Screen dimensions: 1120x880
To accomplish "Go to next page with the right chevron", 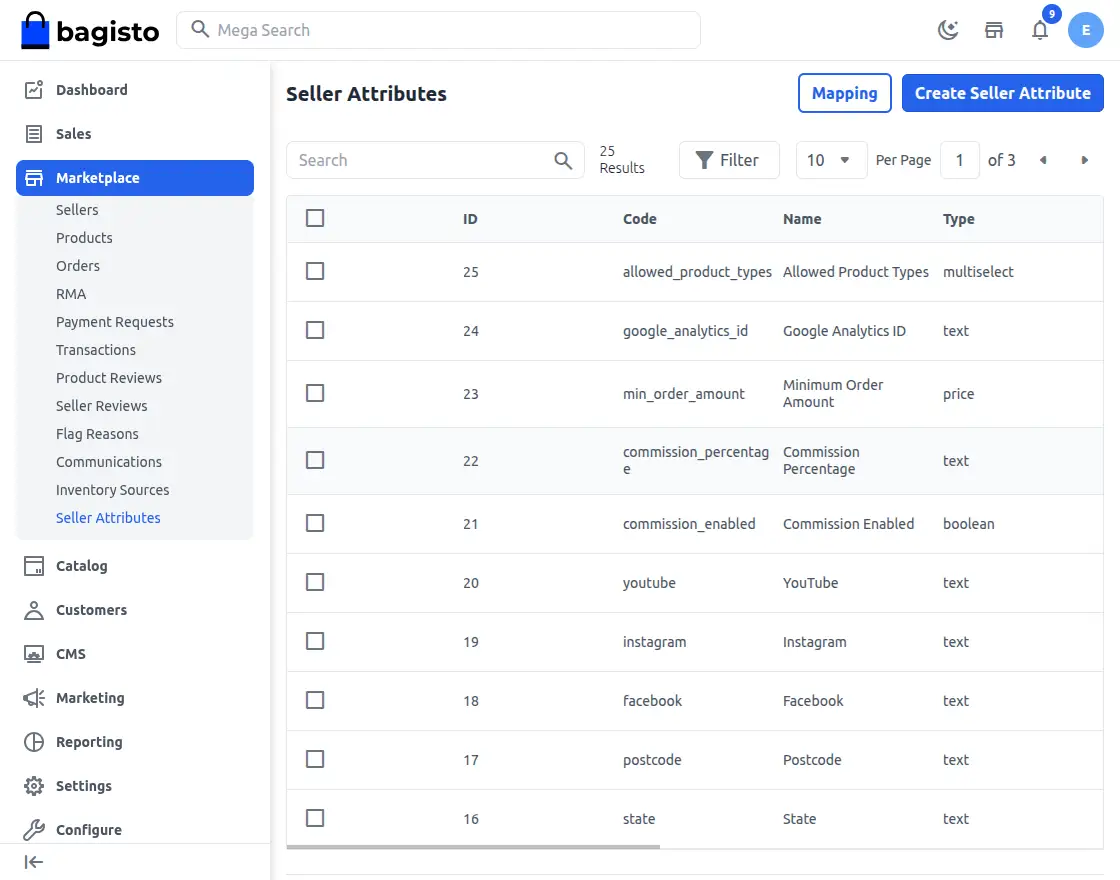I will pos(1084,160).
